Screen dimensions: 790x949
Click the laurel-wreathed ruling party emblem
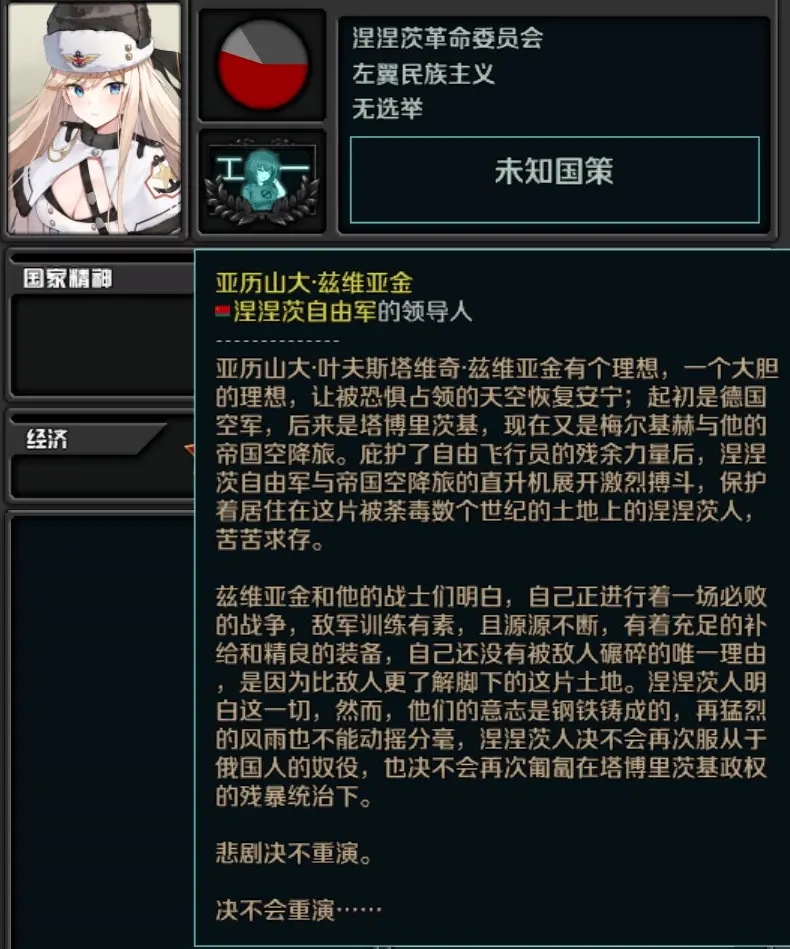[x=262, y=180]
